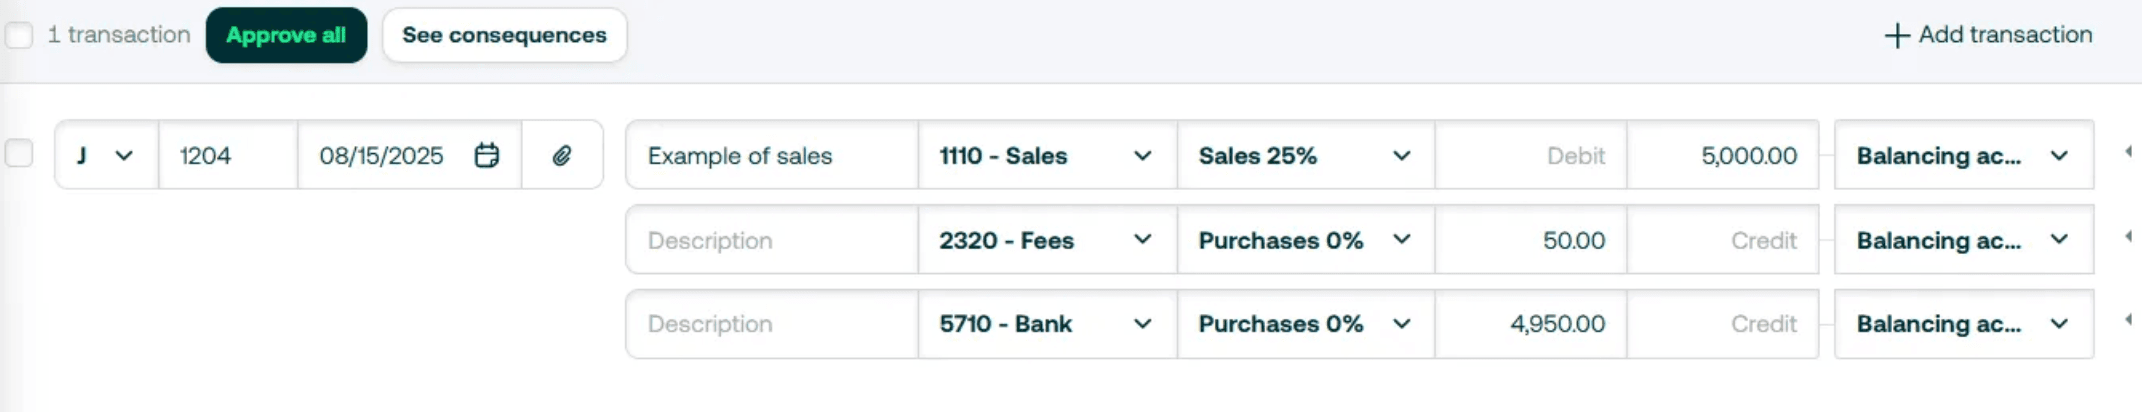Check the transaction 1204 row checkbox

point(19,154)
